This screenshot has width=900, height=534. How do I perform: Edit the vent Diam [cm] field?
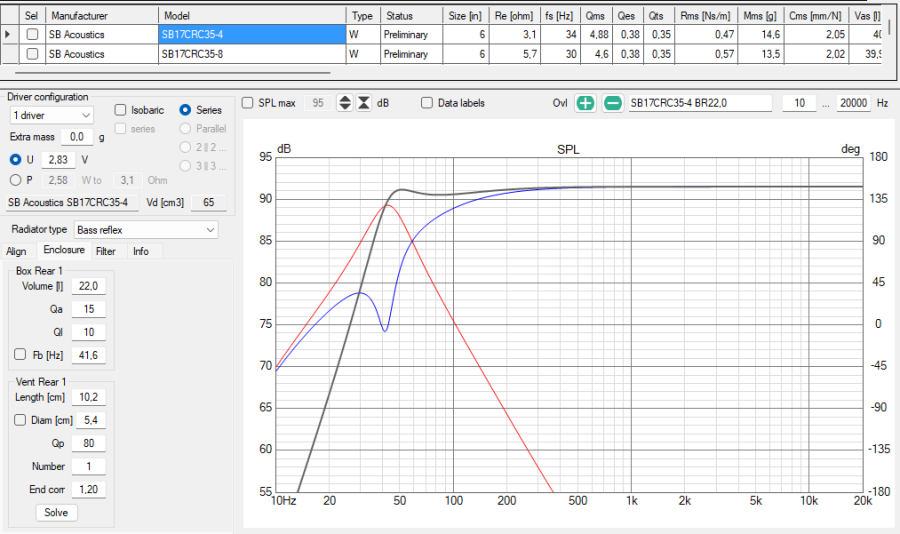91,420
